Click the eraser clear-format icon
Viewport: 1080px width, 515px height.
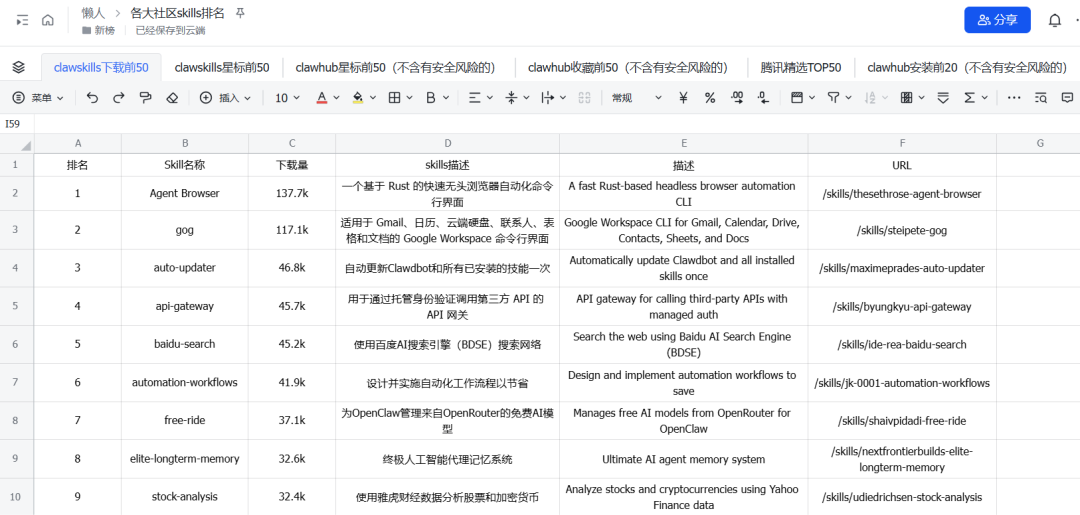click(172, 98)
